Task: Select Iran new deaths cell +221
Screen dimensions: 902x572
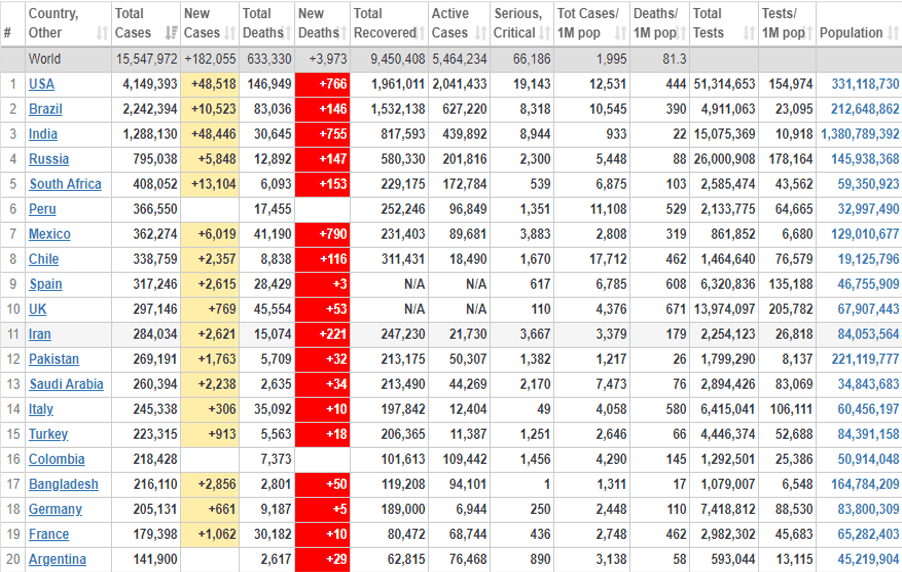Action: [323, 334]
